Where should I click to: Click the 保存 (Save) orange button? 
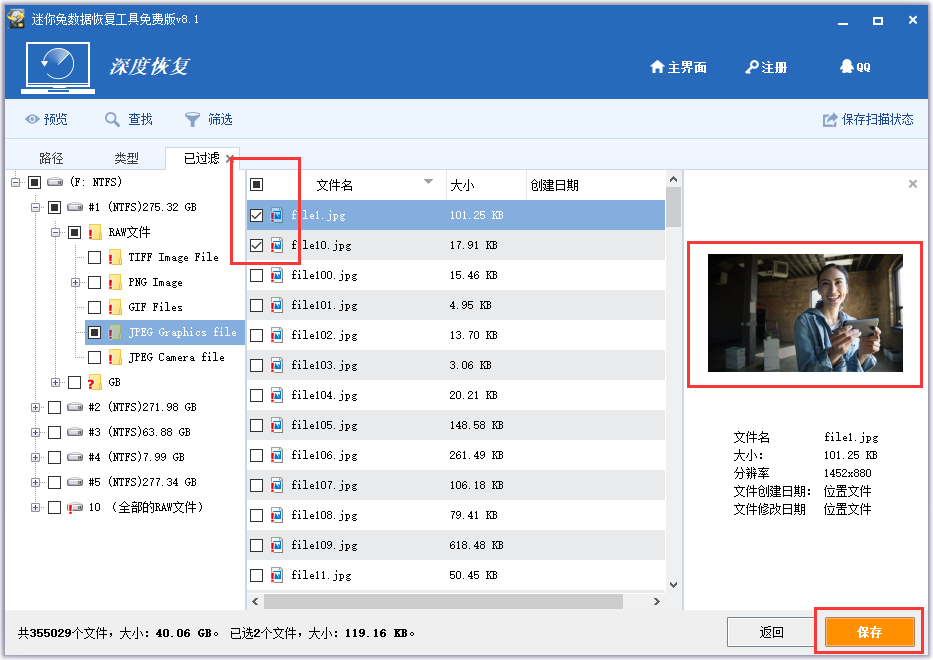tap(869, 632)
